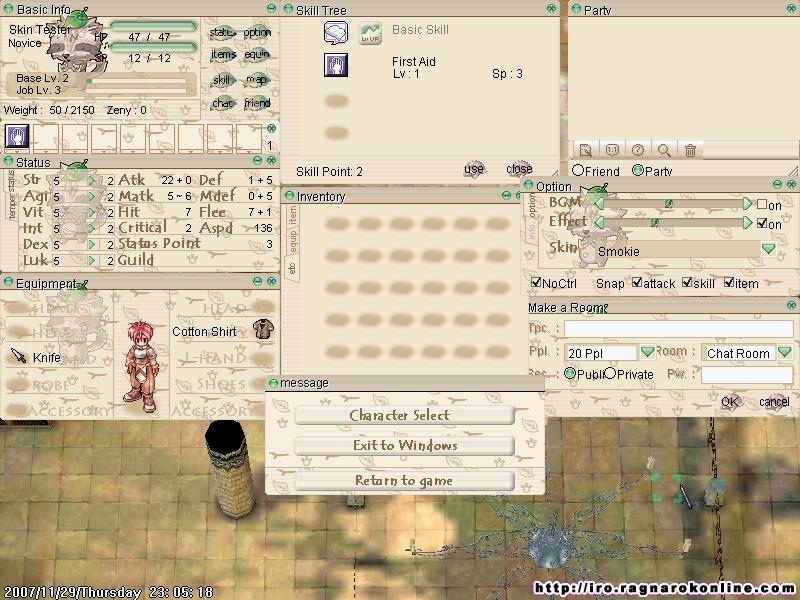
Task: Open the Skin dropdown showing Smokie
Action: click(768, 249)
